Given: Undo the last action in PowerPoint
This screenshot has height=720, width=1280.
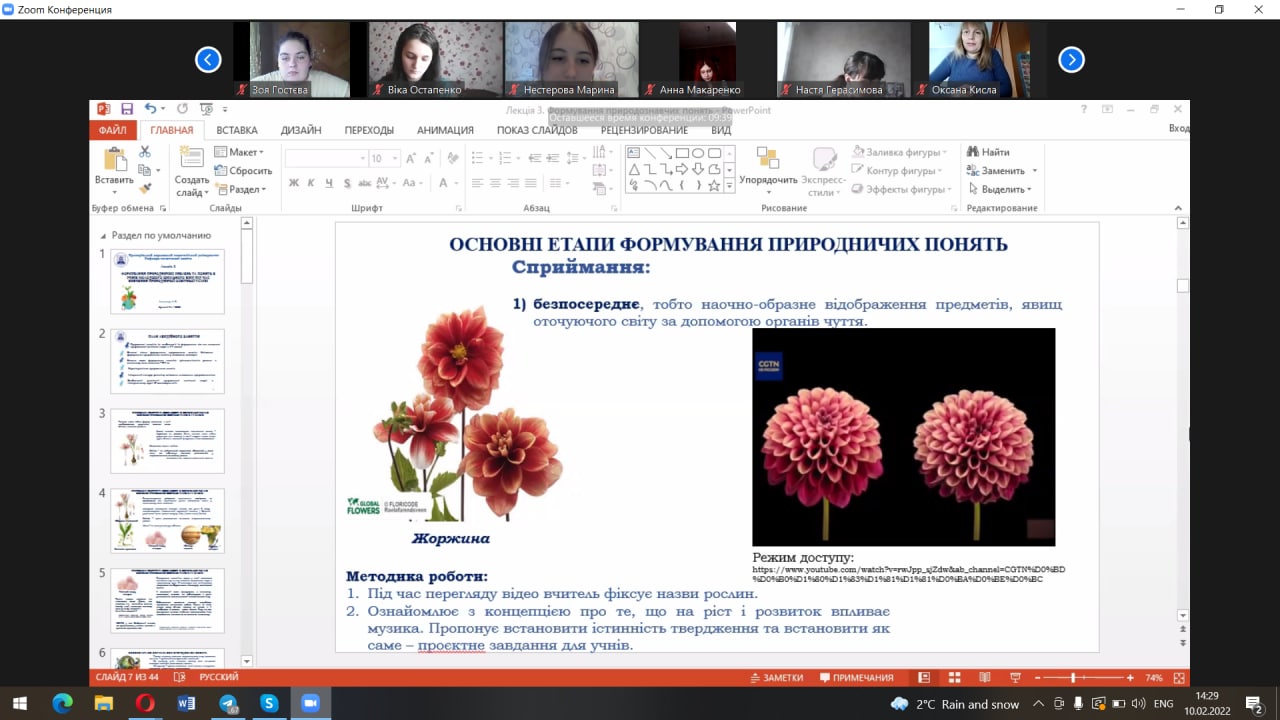Looking at the screenshot, I should (x=150, y=109).
